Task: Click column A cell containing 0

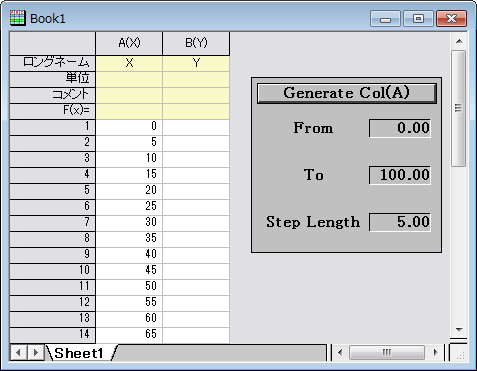Action: pyautogui.click(x=129, y=127)
